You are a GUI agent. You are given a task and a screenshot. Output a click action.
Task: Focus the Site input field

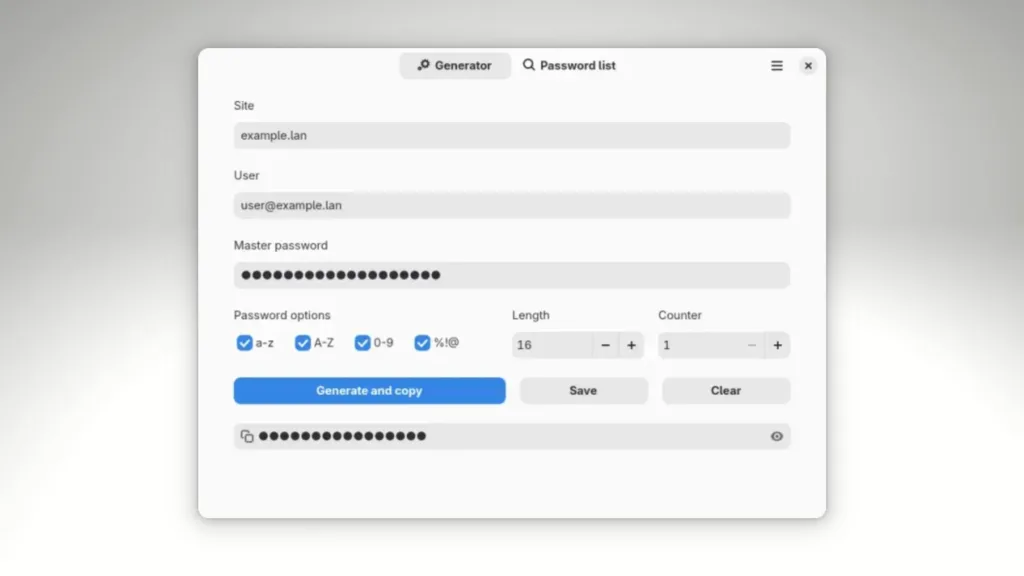point(512,135)
